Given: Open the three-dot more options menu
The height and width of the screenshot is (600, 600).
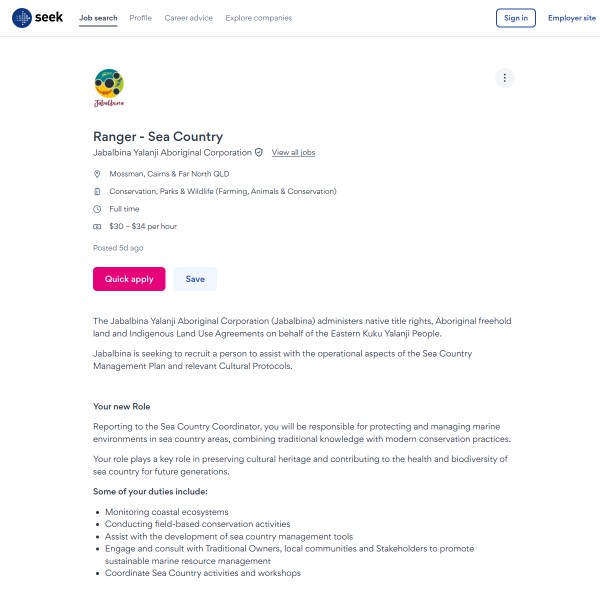Looking at the screenshot, I should (x=505, y=78).
